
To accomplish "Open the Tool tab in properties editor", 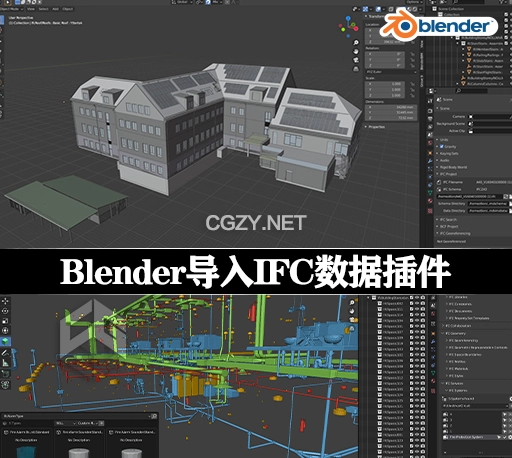I will point(430,100).
